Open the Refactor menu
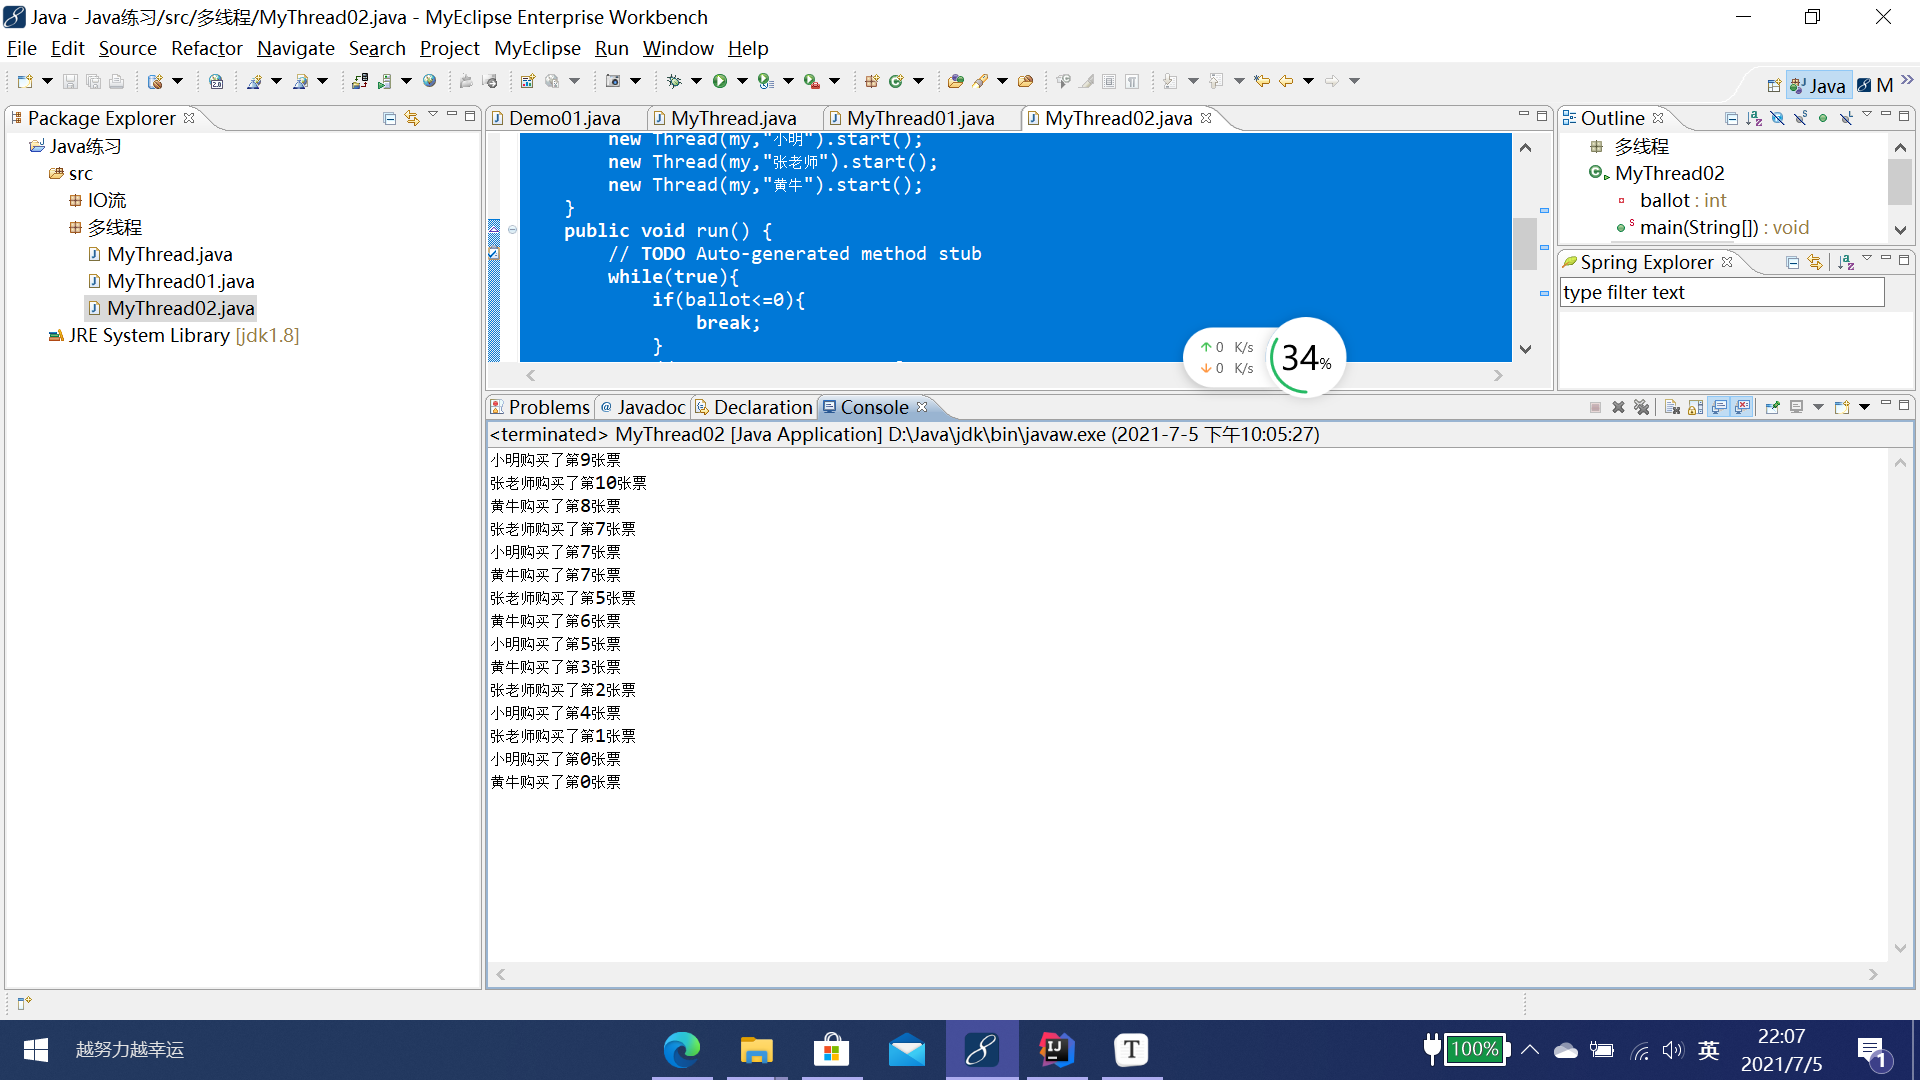The image size is (1920, 1080). point(206,48)
